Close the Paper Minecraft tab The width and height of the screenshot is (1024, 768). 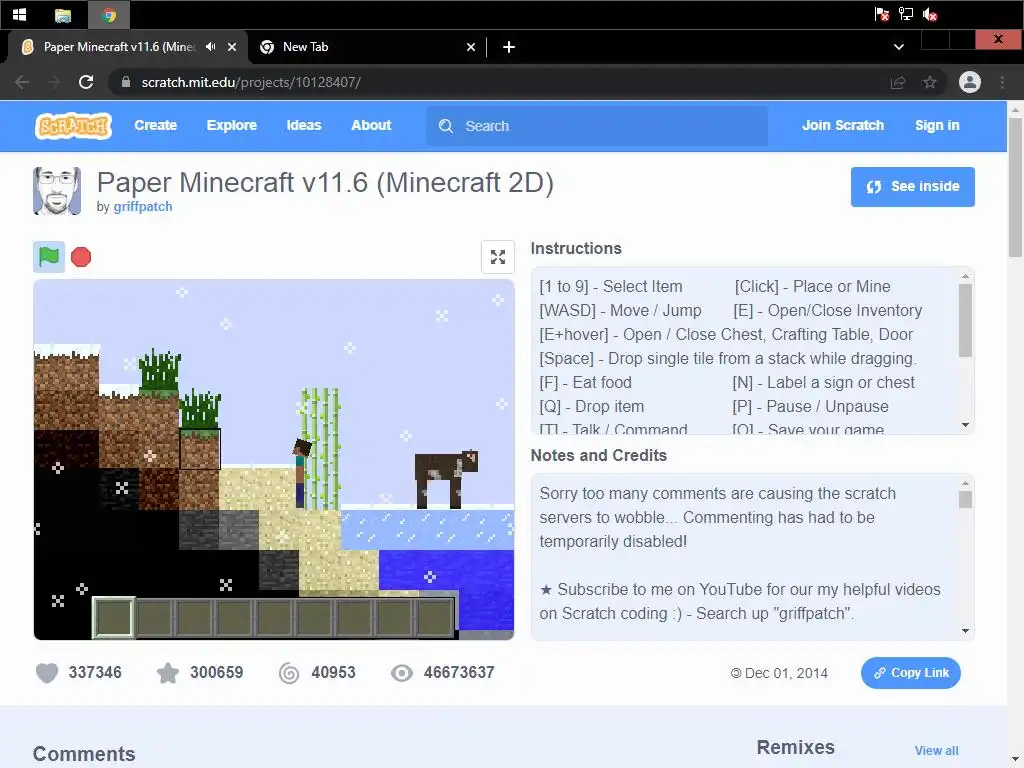coord(232,47)
